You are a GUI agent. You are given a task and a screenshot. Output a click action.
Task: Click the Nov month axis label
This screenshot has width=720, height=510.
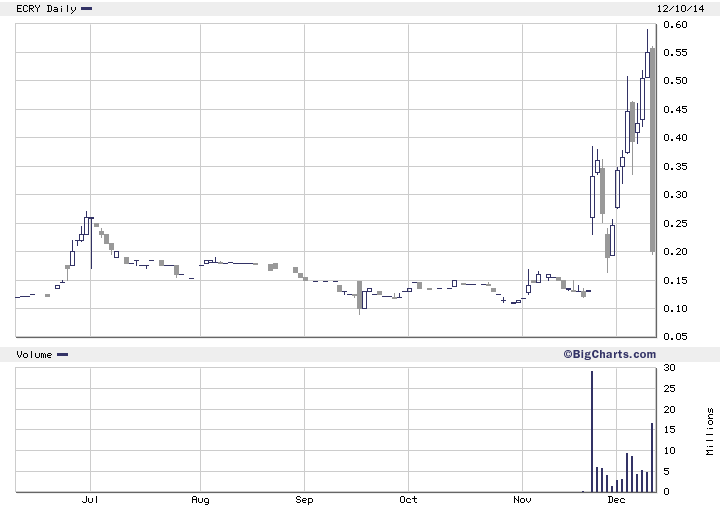pyautogui.click(x=522, y=499)
